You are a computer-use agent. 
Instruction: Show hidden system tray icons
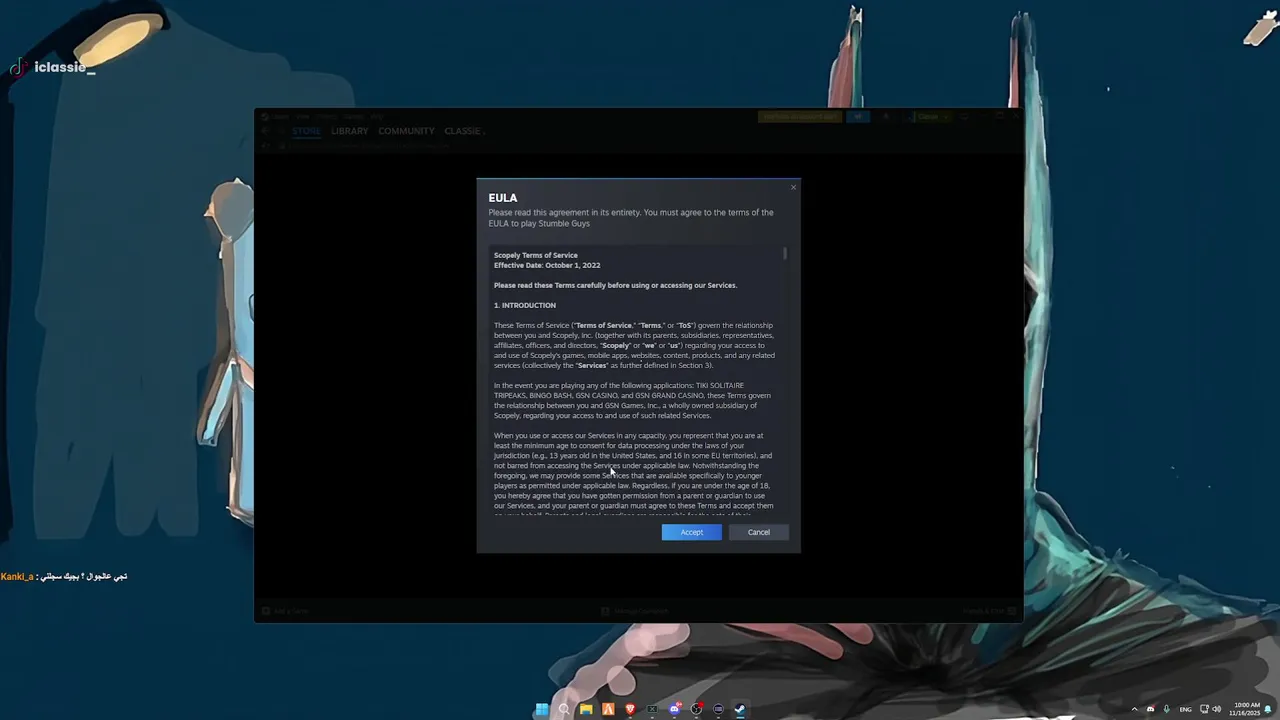coord(1134,709)
